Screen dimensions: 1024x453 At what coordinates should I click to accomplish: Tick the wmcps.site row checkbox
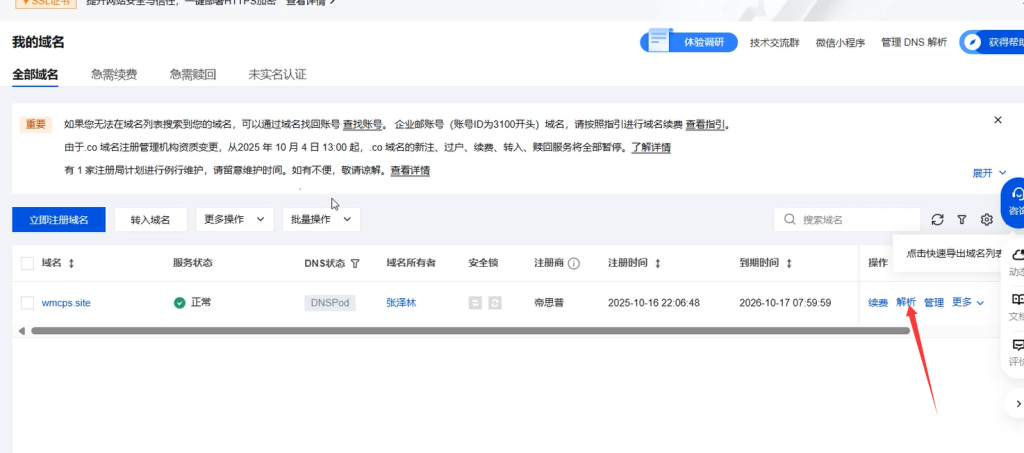point(28,303)
